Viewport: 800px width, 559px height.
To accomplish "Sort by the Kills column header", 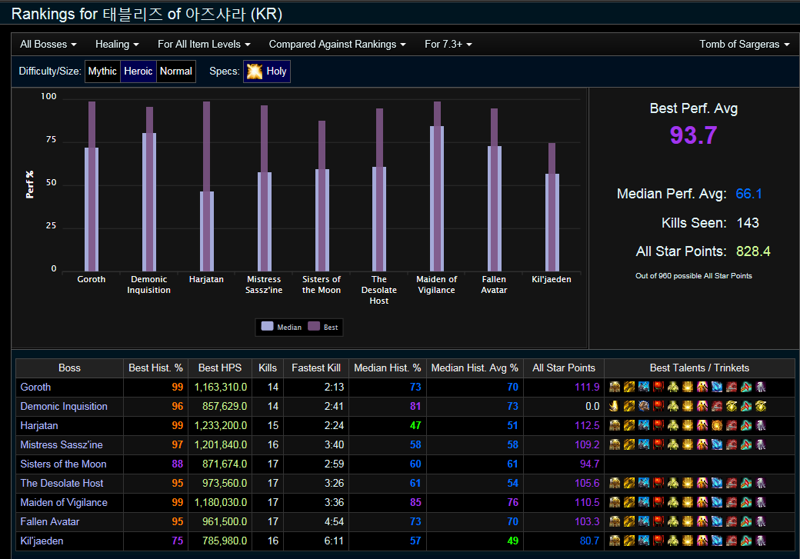I will click(267, 368).
